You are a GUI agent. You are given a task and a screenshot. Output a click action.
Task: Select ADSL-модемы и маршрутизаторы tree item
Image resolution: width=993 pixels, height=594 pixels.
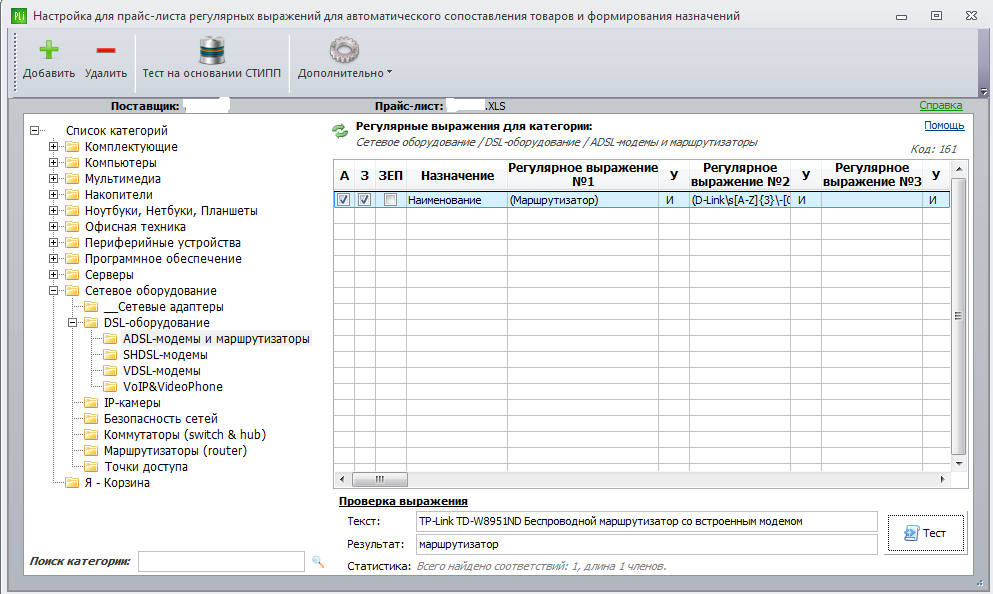[216, 339]
